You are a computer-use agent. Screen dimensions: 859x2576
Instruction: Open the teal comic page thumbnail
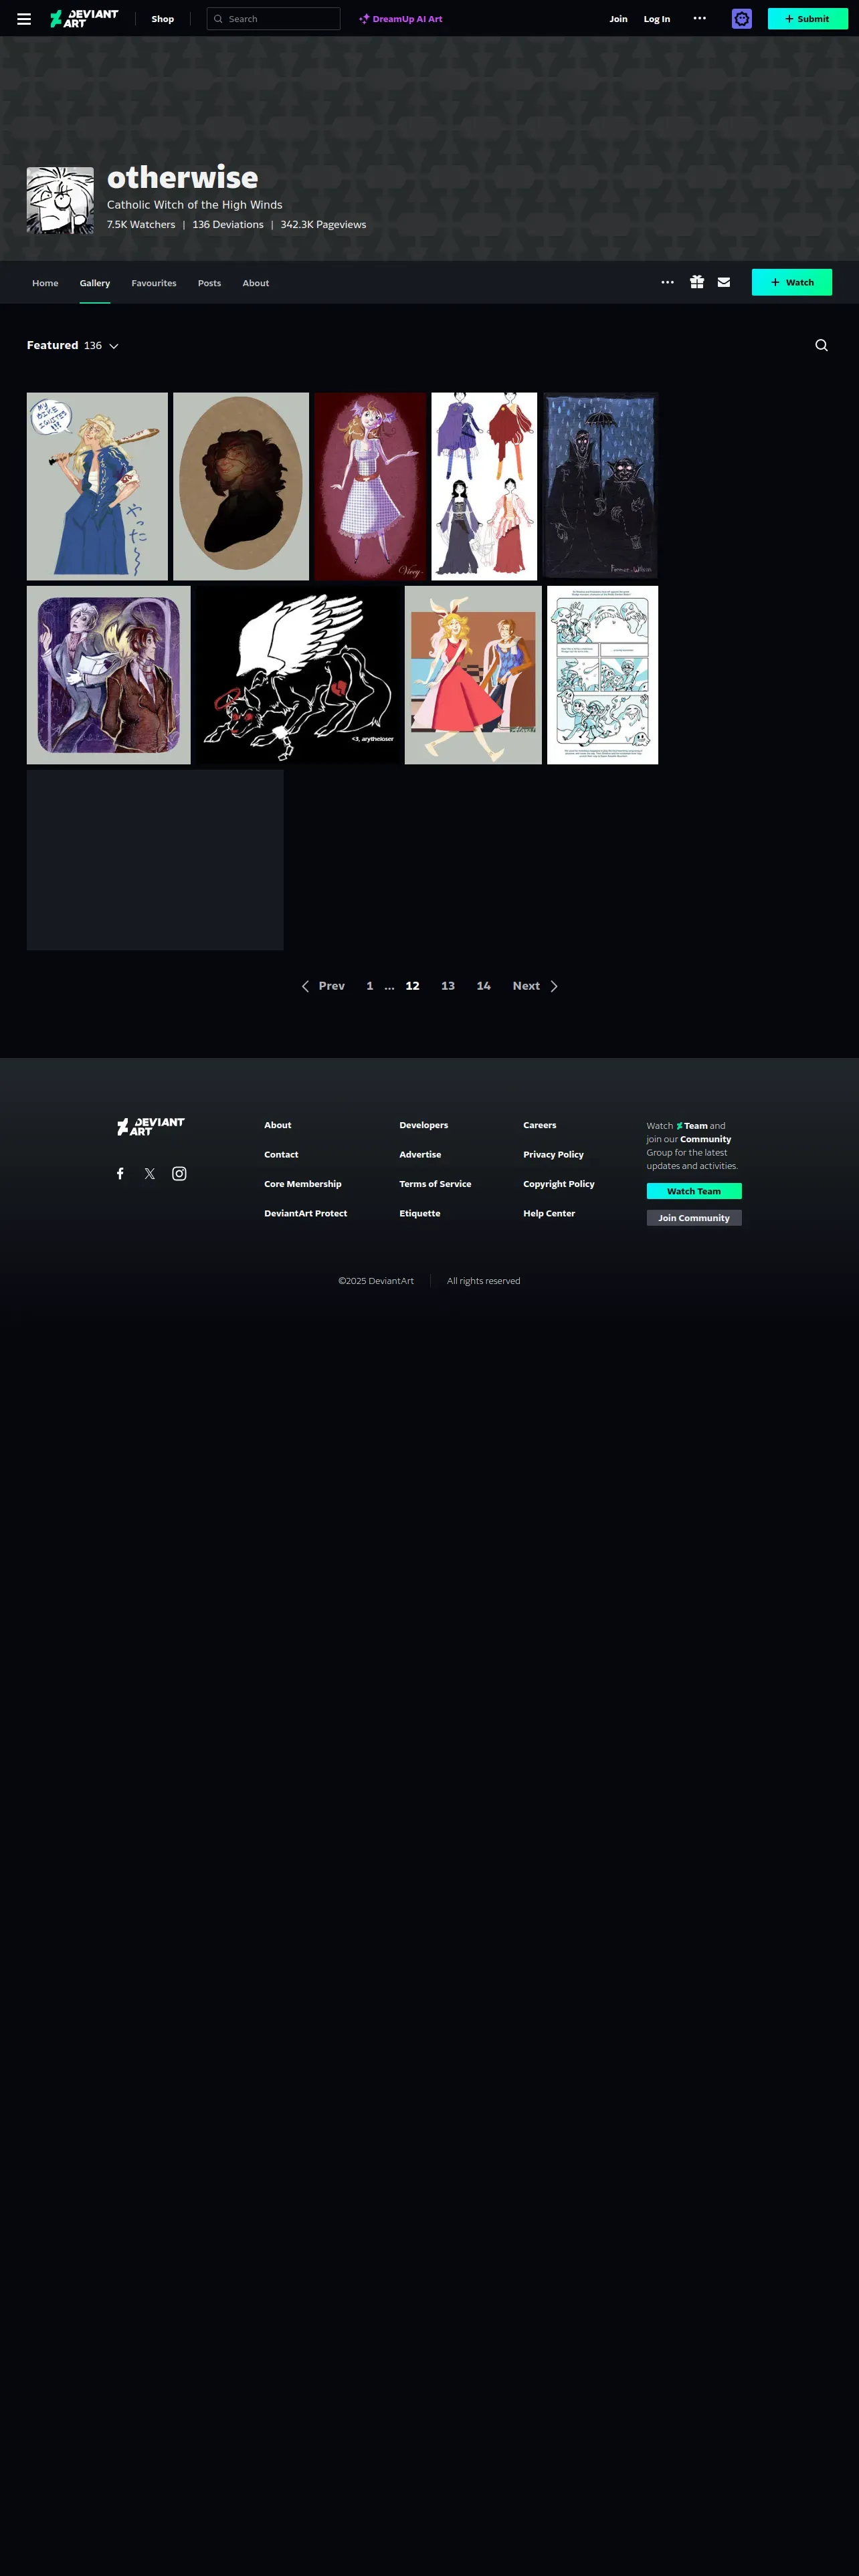(x=603, y=676)
